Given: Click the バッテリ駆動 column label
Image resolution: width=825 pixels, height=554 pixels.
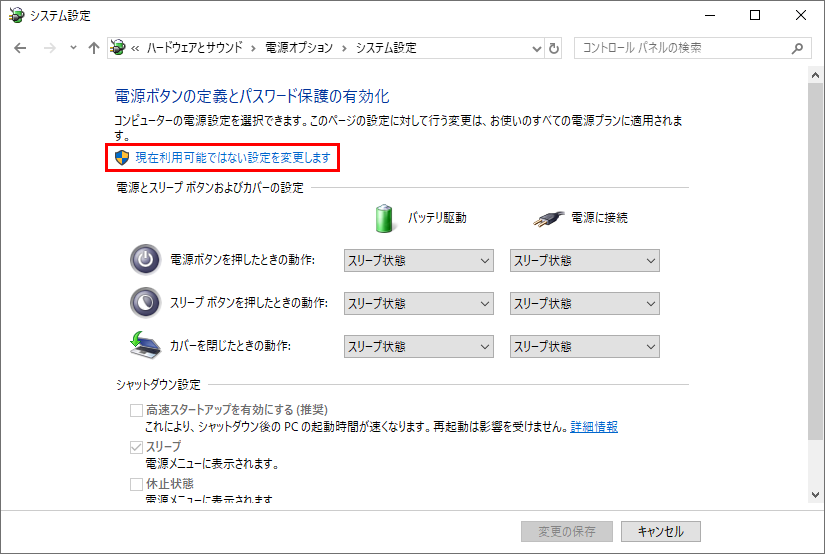Looking at the screenshot, I should click(x=437, y=218).
